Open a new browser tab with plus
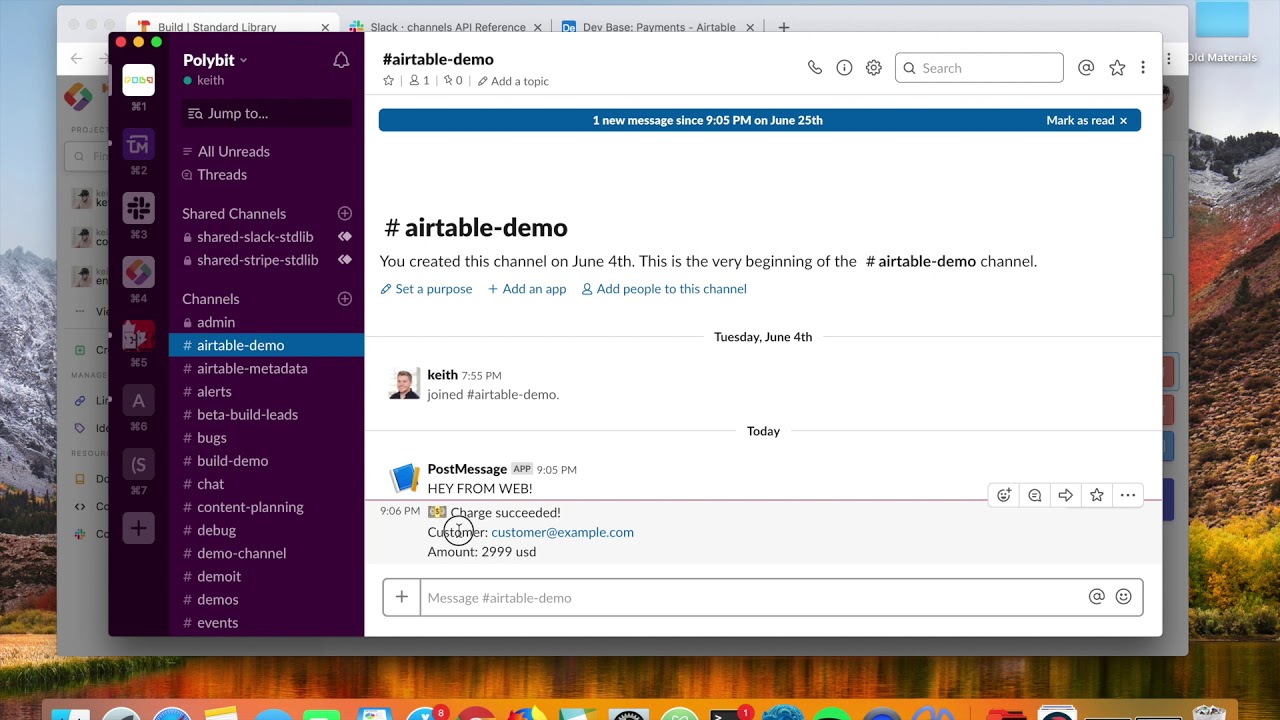The height and width of the screenshot is (720, 1280). coord(784,27)
